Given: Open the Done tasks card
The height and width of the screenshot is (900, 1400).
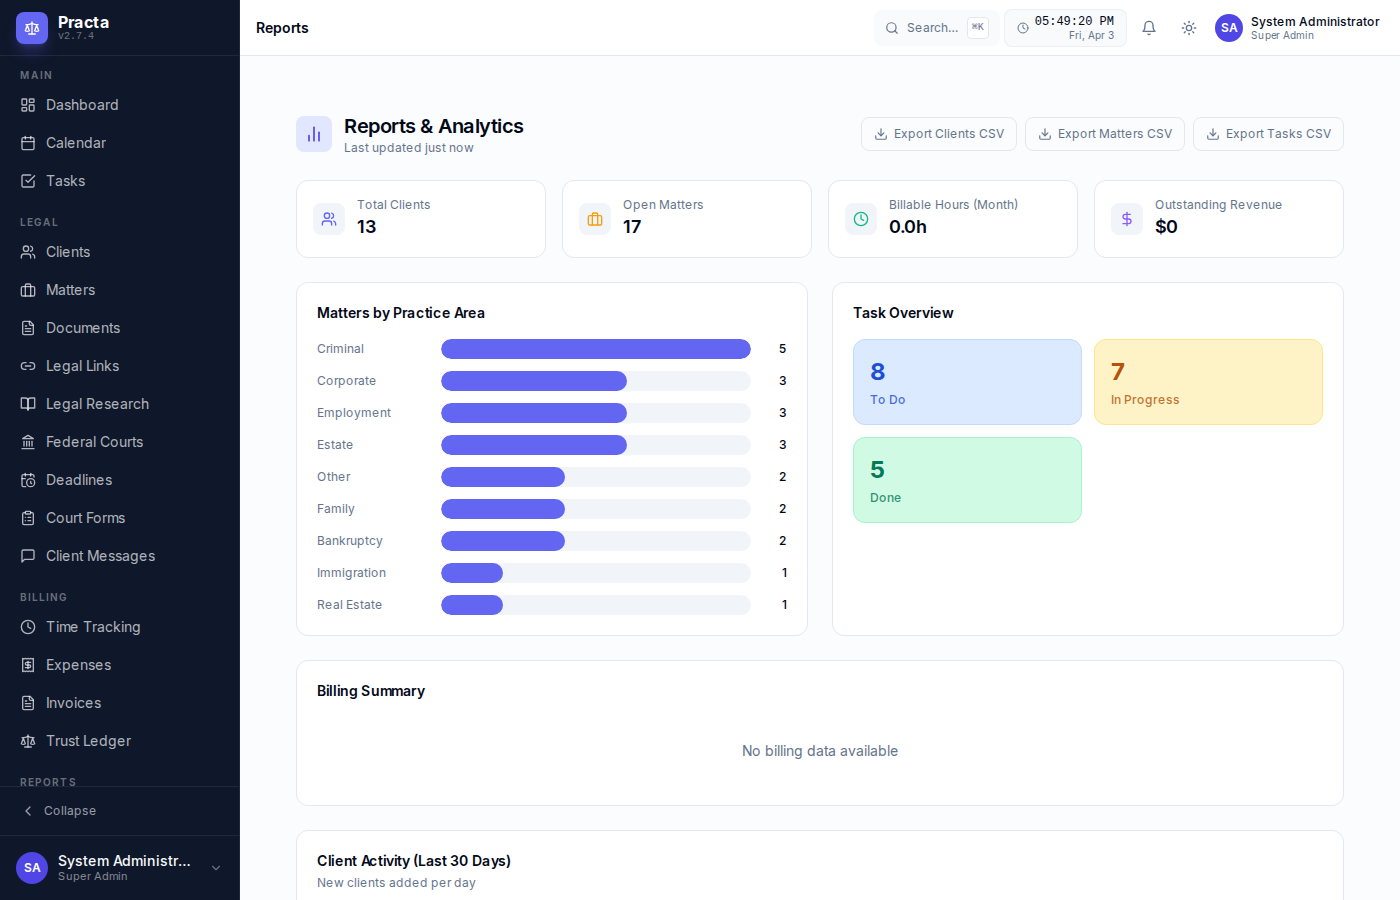Looking at the screenshot, I should [967, 480].
